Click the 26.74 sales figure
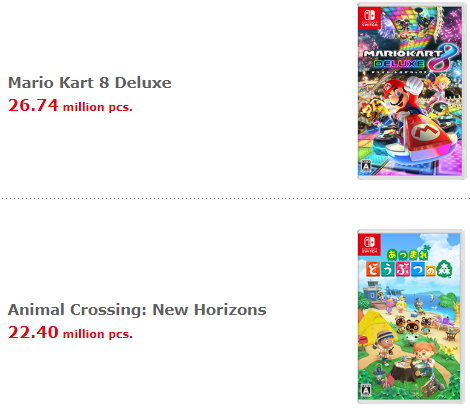Viewport: 470px width, 412px height. 33,105
